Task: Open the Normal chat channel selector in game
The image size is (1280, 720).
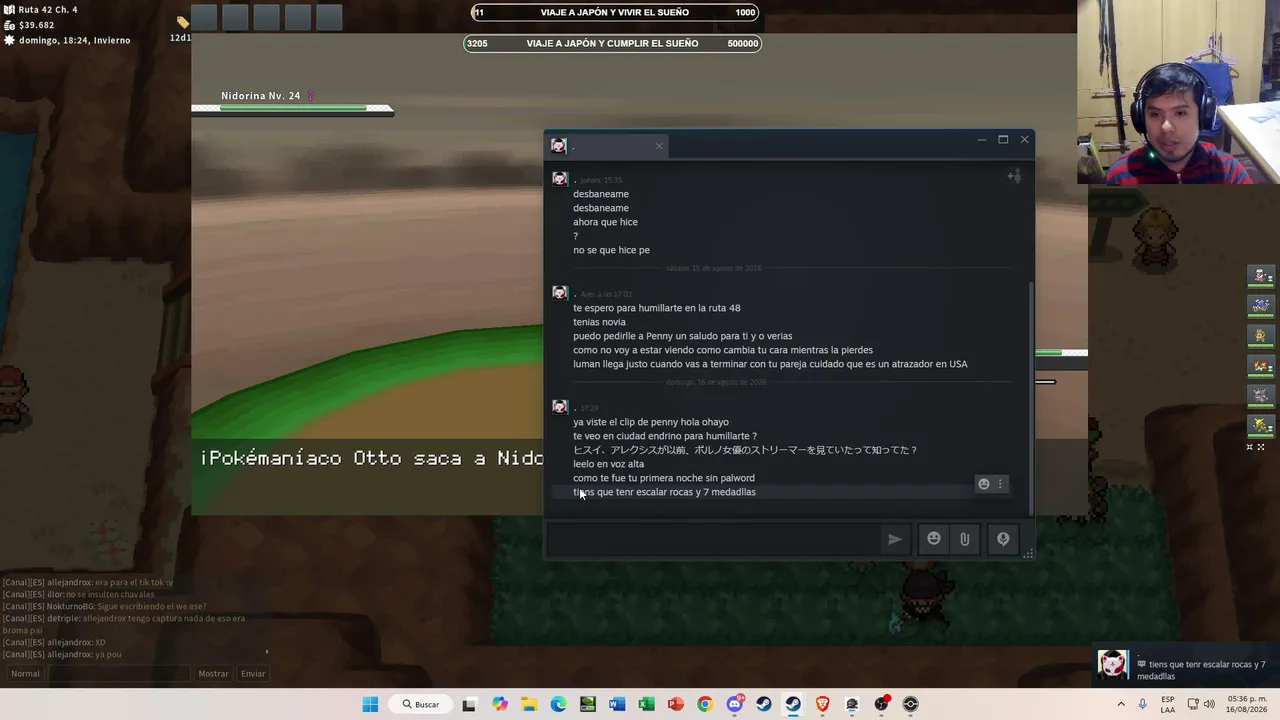Action: (x=25, y=674)
